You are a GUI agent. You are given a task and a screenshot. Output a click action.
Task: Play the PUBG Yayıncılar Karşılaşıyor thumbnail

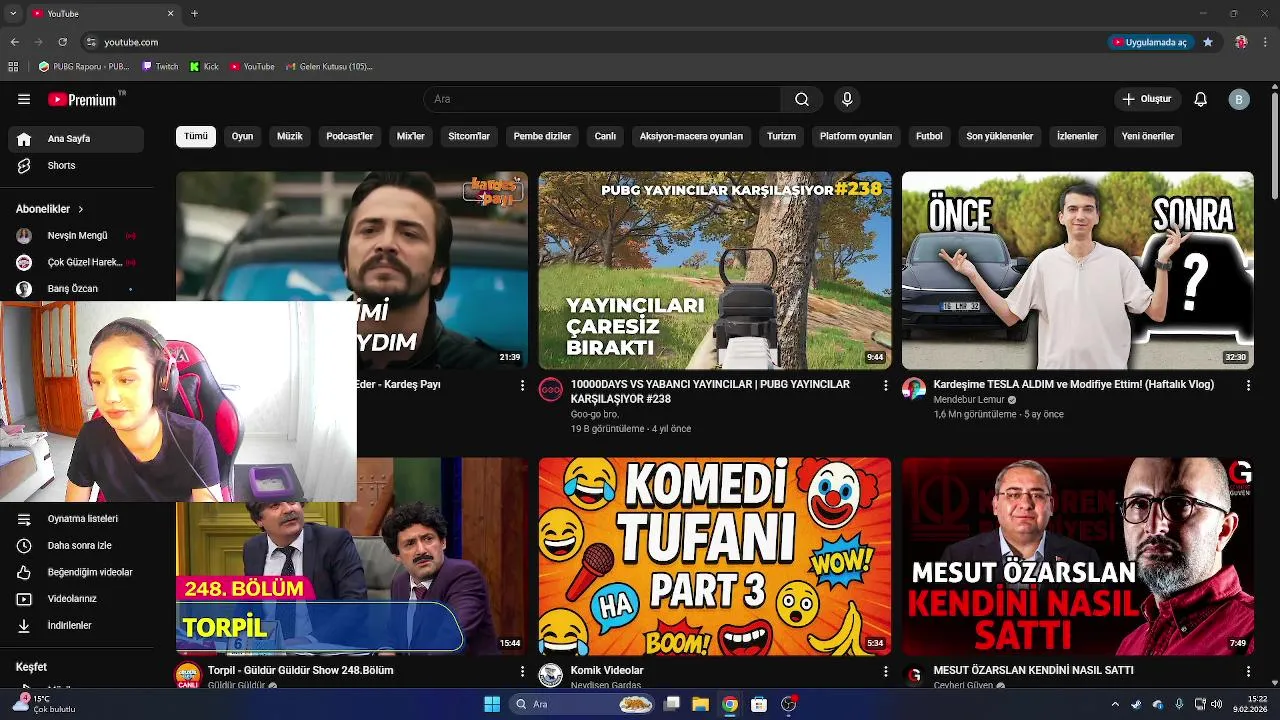715,270
